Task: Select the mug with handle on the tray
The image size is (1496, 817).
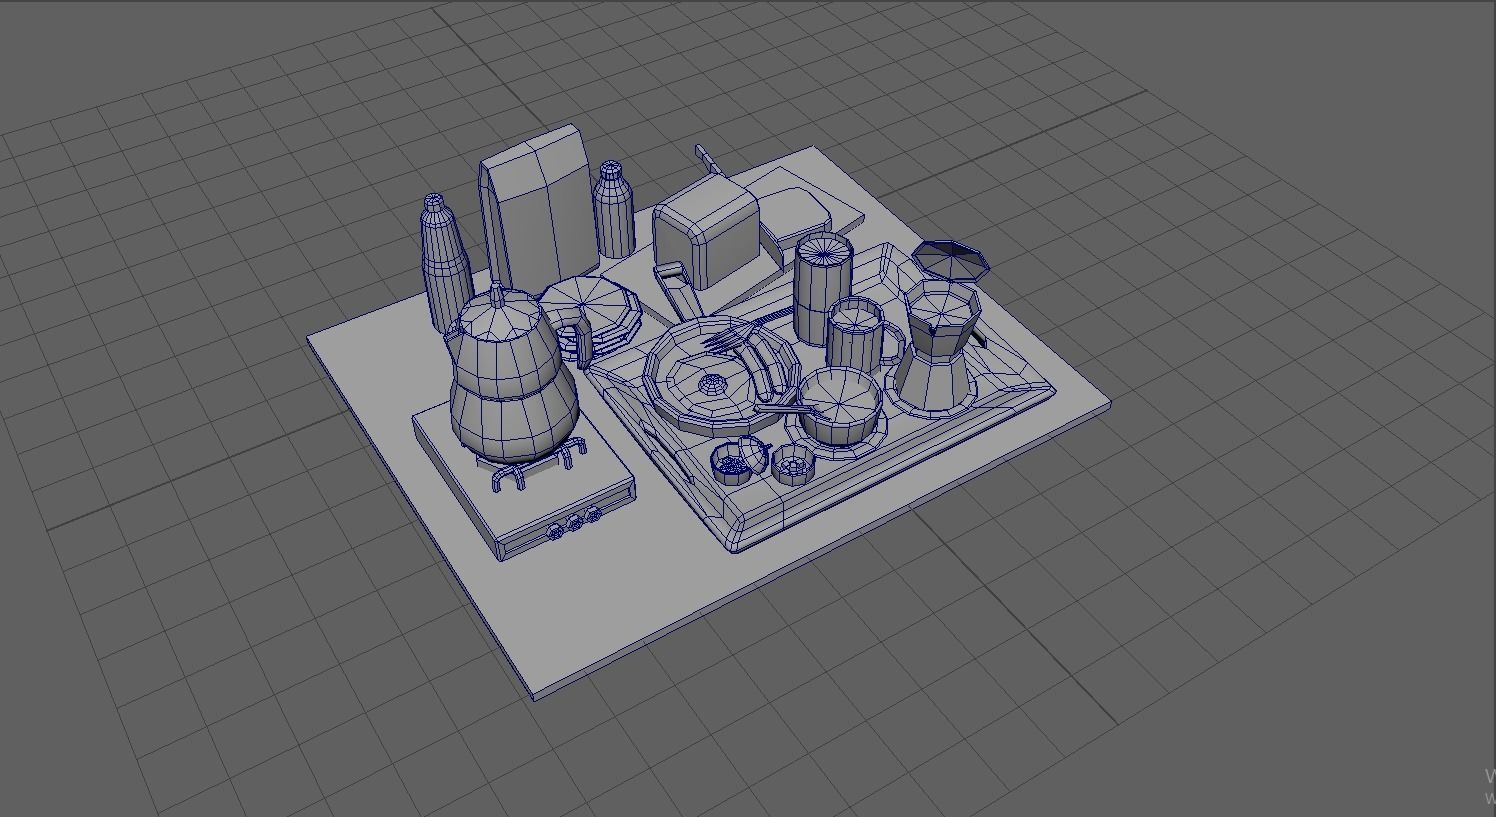Action: tap(861, 334)
